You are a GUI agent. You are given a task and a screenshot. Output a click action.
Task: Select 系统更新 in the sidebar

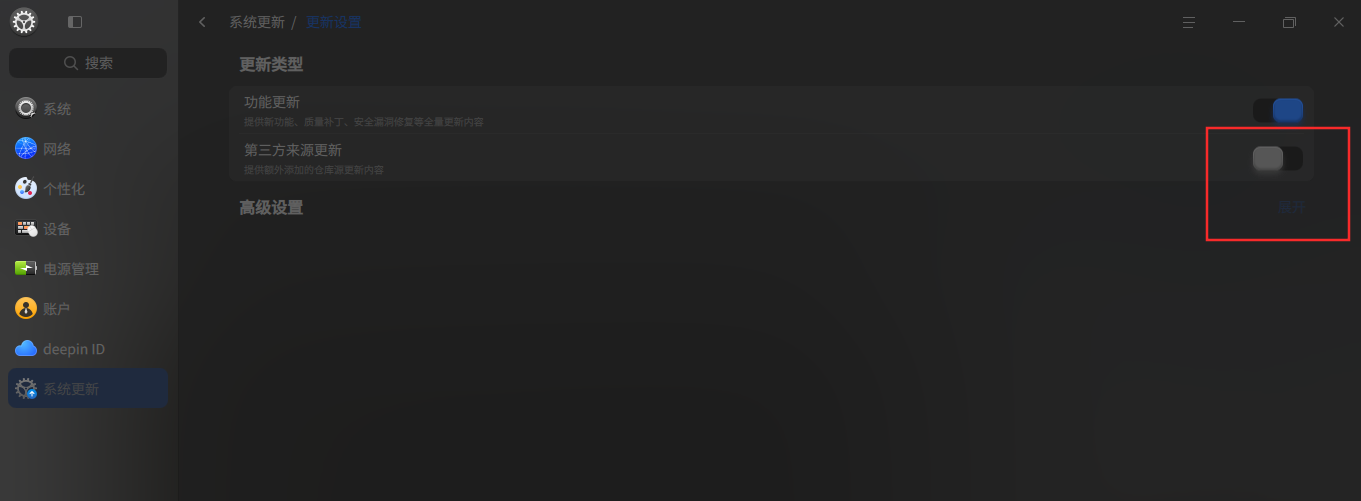click(88, 388)
